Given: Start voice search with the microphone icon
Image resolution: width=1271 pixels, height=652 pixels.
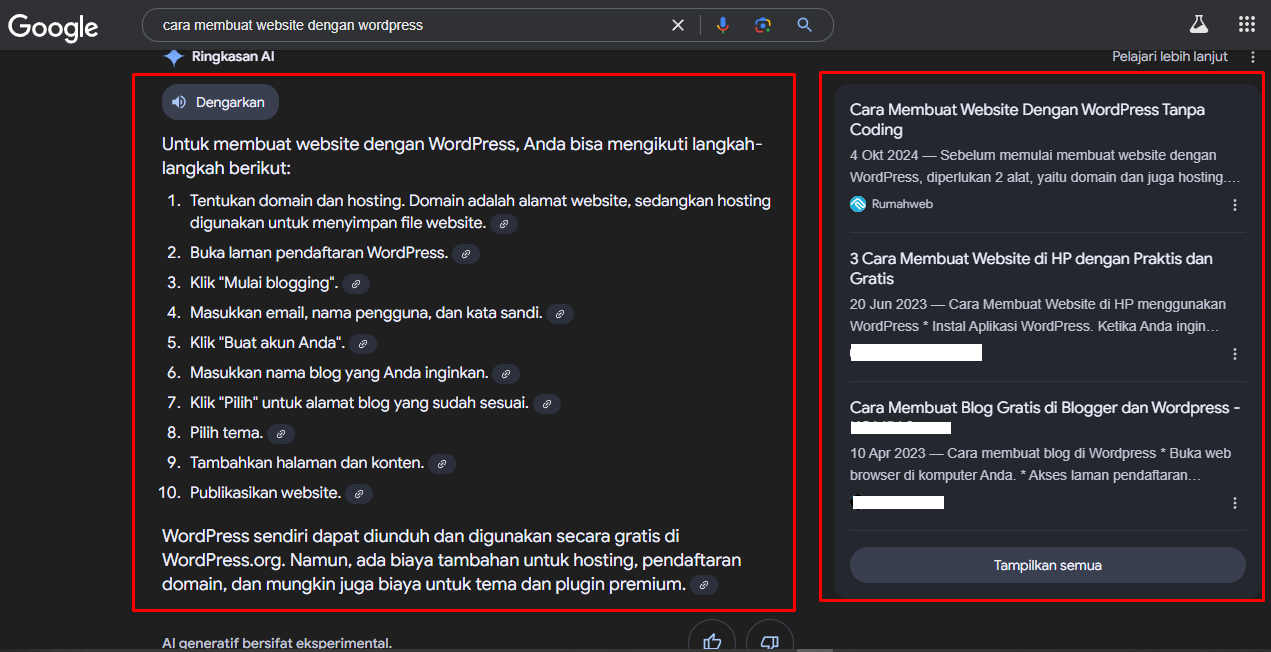Looking at the screenshot, I should pos(722,25).
